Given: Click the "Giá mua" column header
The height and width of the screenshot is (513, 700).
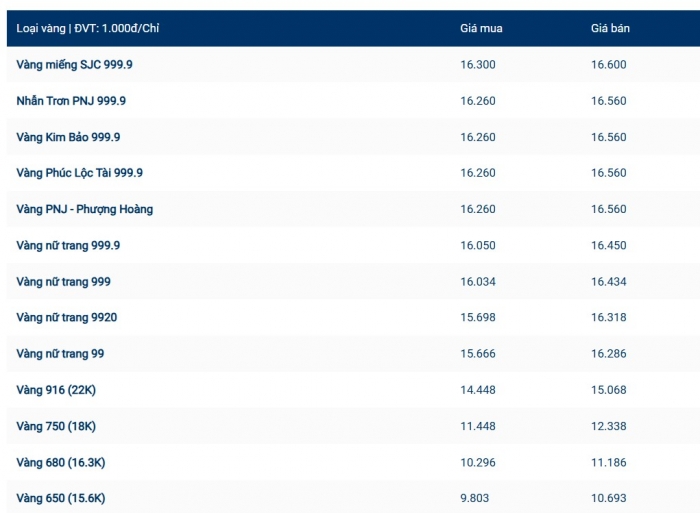Looking at the screenshot, I should pos(481,28).
